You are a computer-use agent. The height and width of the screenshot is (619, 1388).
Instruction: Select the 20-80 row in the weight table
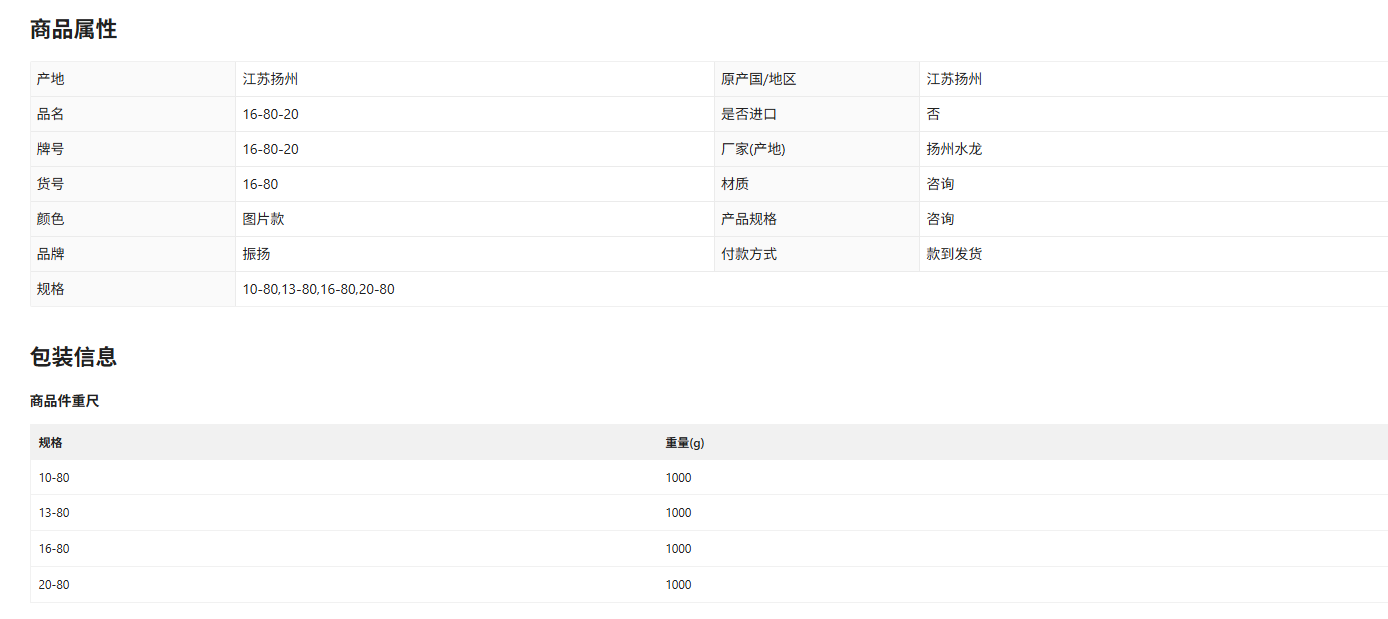point(54,585)
